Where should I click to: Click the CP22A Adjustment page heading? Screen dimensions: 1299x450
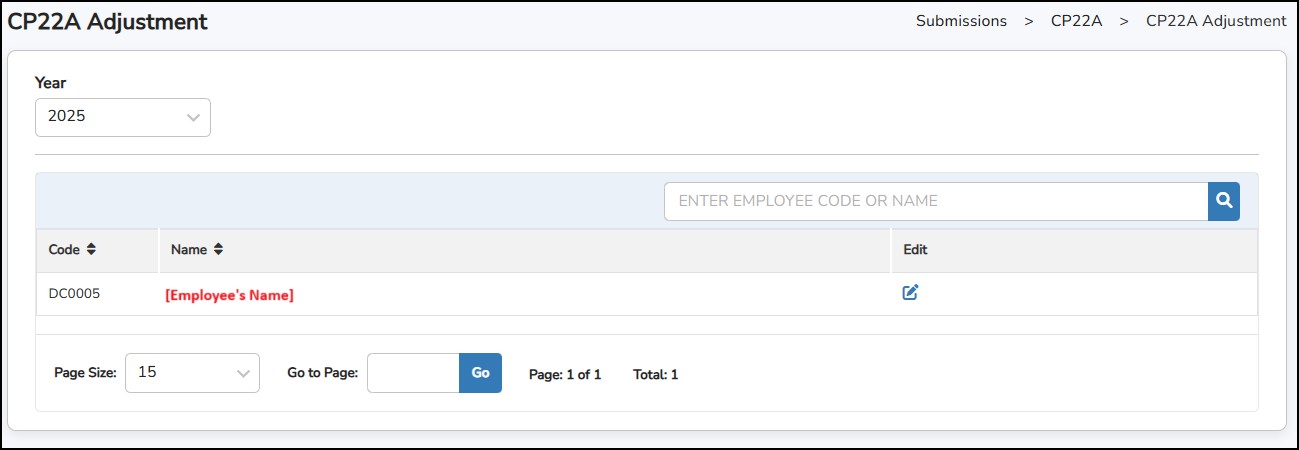[108, 22]
